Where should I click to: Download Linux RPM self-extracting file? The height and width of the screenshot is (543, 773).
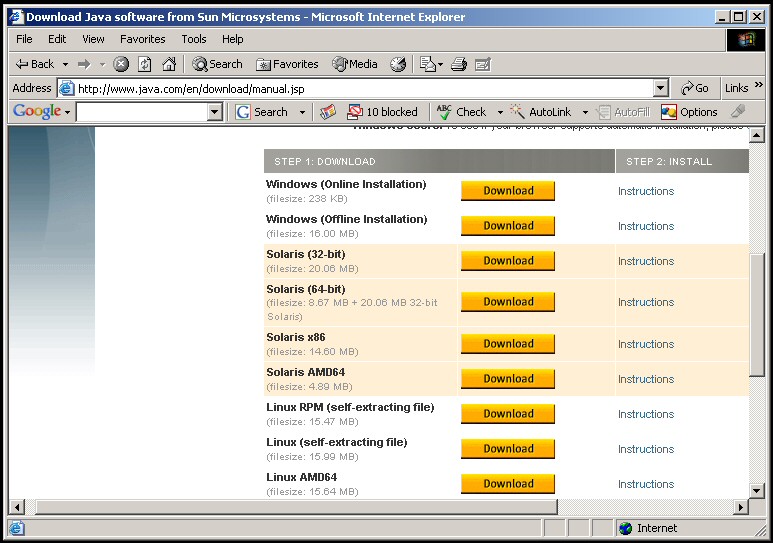(x=508, y=414)
